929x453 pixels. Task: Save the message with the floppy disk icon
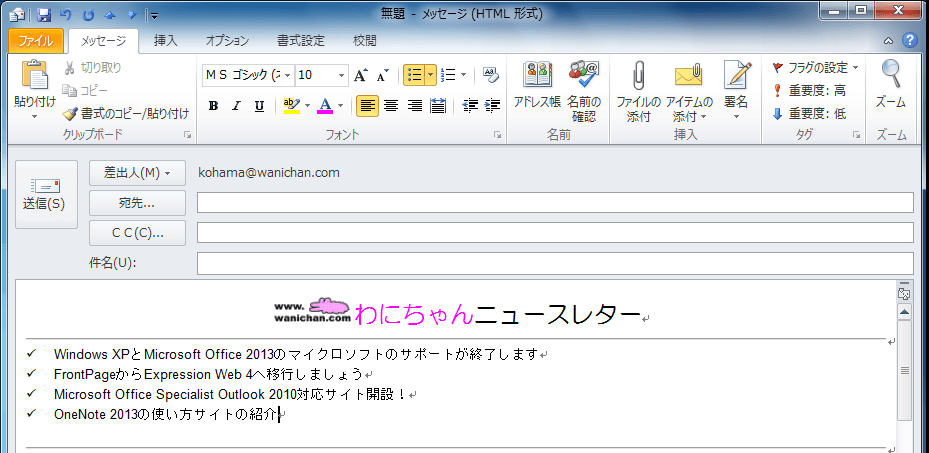43,14
